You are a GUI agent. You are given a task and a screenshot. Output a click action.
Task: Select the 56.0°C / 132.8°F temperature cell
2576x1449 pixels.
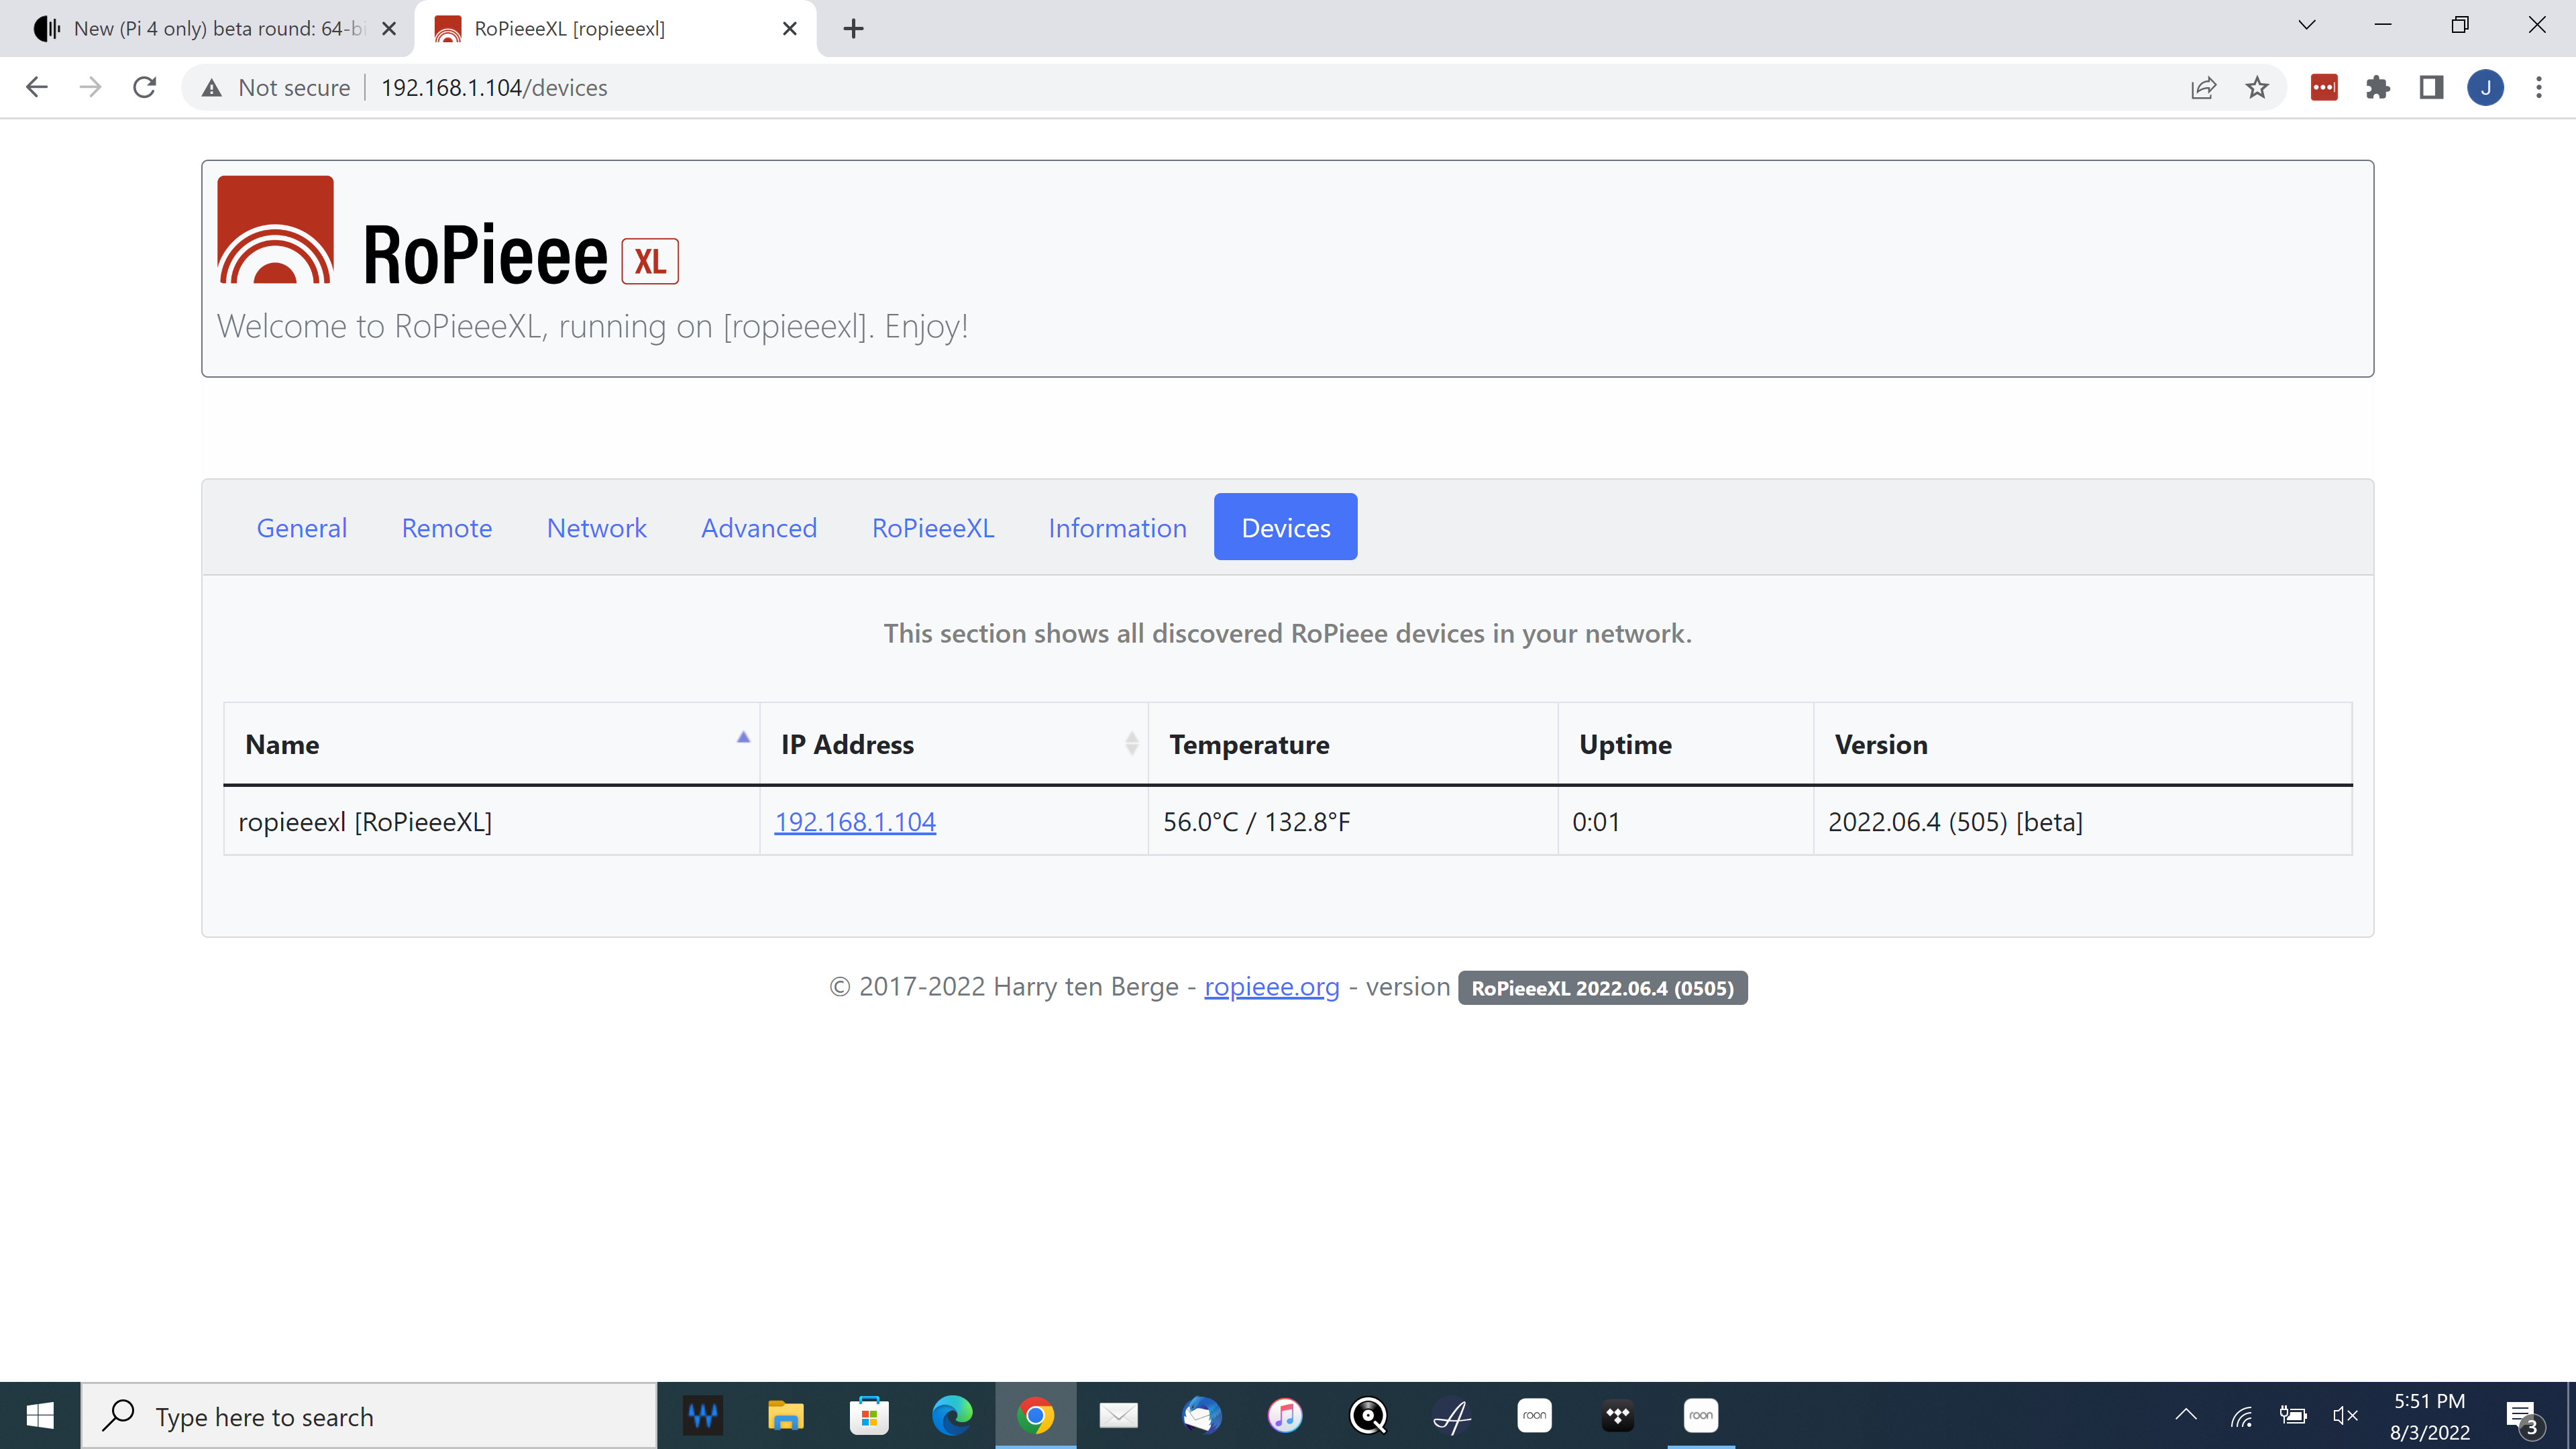[x=1353, y=821]
